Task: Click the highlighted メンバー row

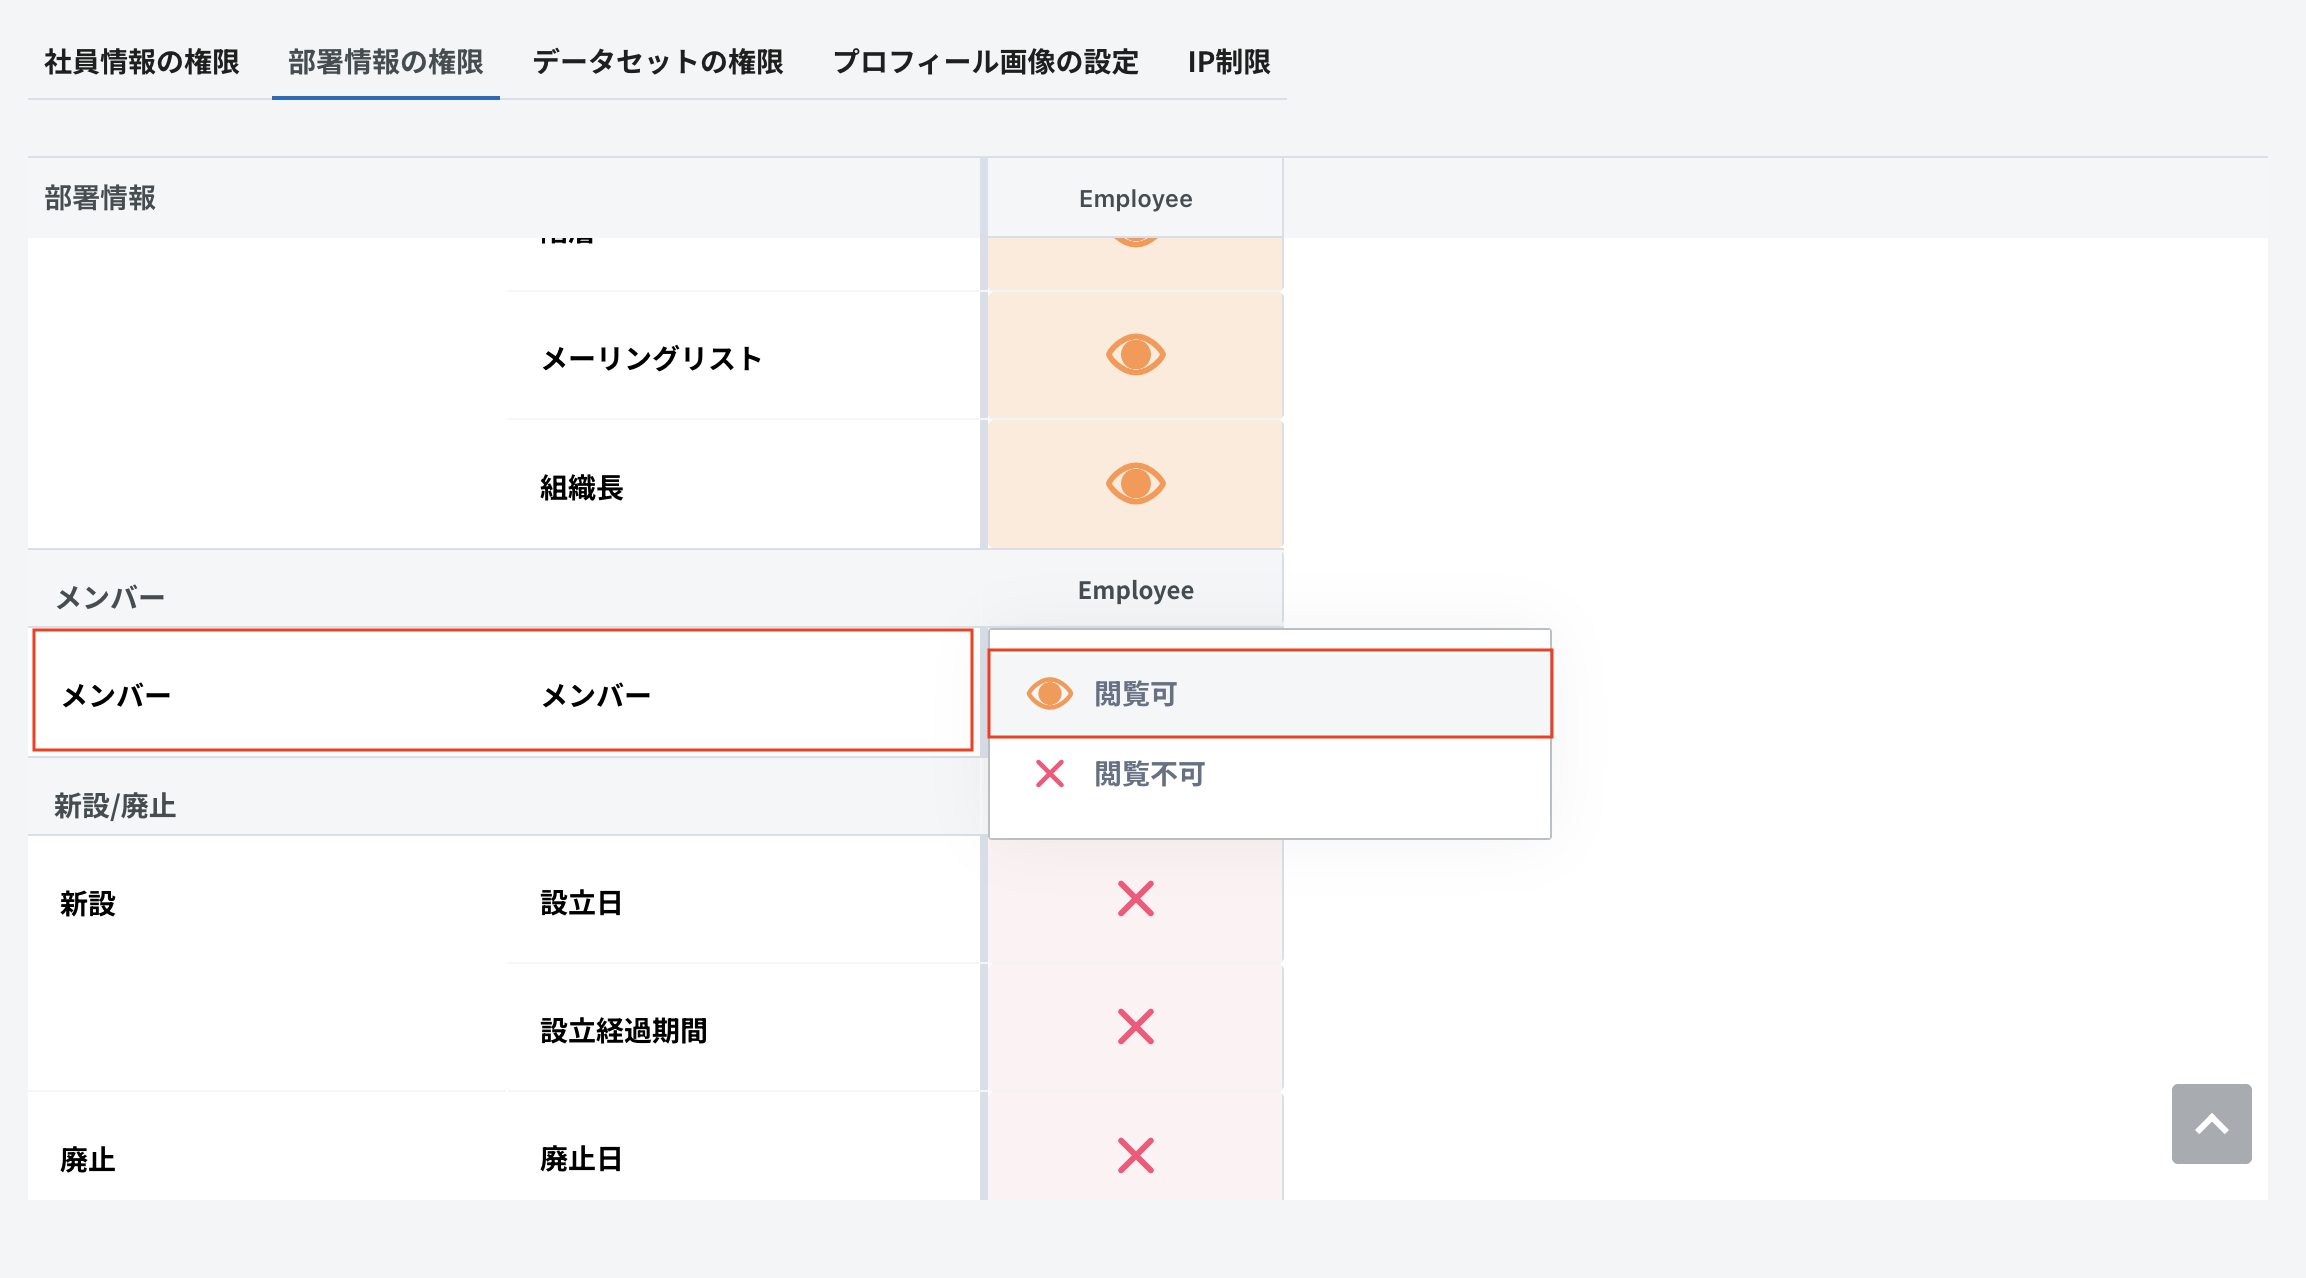Action: coord(503,690)
